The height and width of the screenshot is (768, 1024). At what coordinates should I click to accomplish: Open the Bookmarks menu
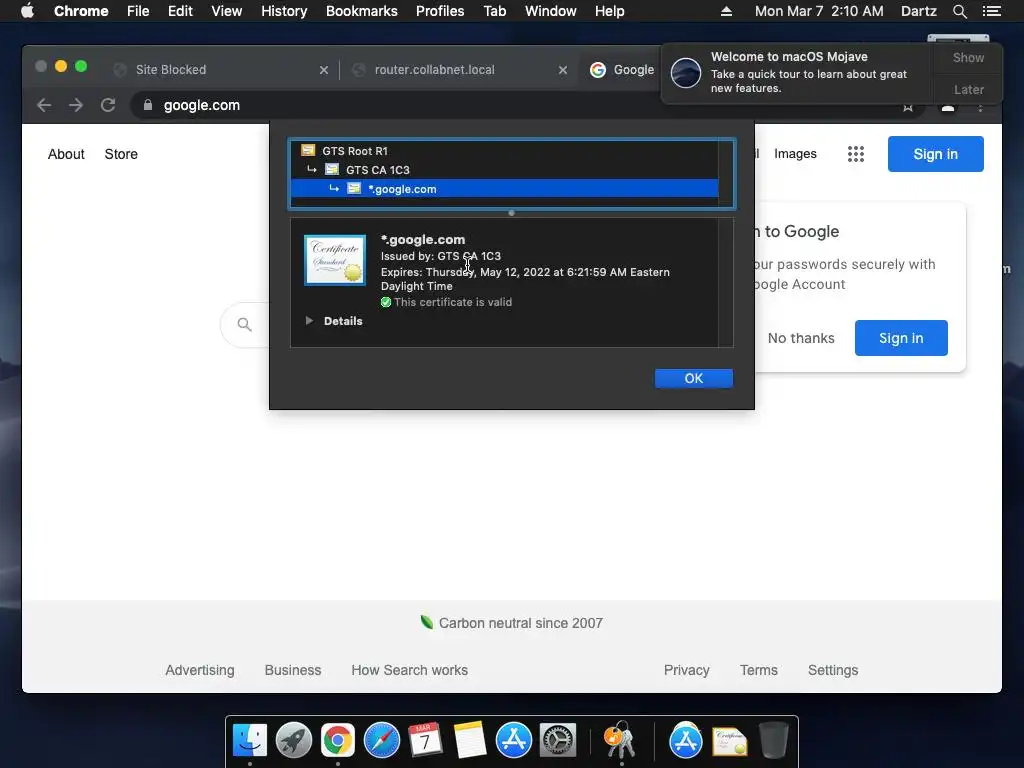click(x=361, y=11)
